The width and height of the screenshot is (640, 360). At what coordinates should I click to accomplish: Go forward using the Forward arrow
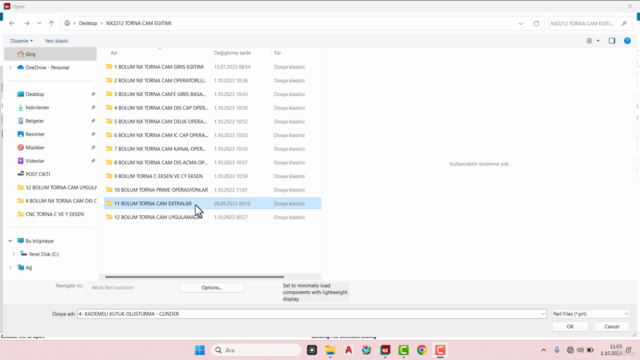point(27,23)
